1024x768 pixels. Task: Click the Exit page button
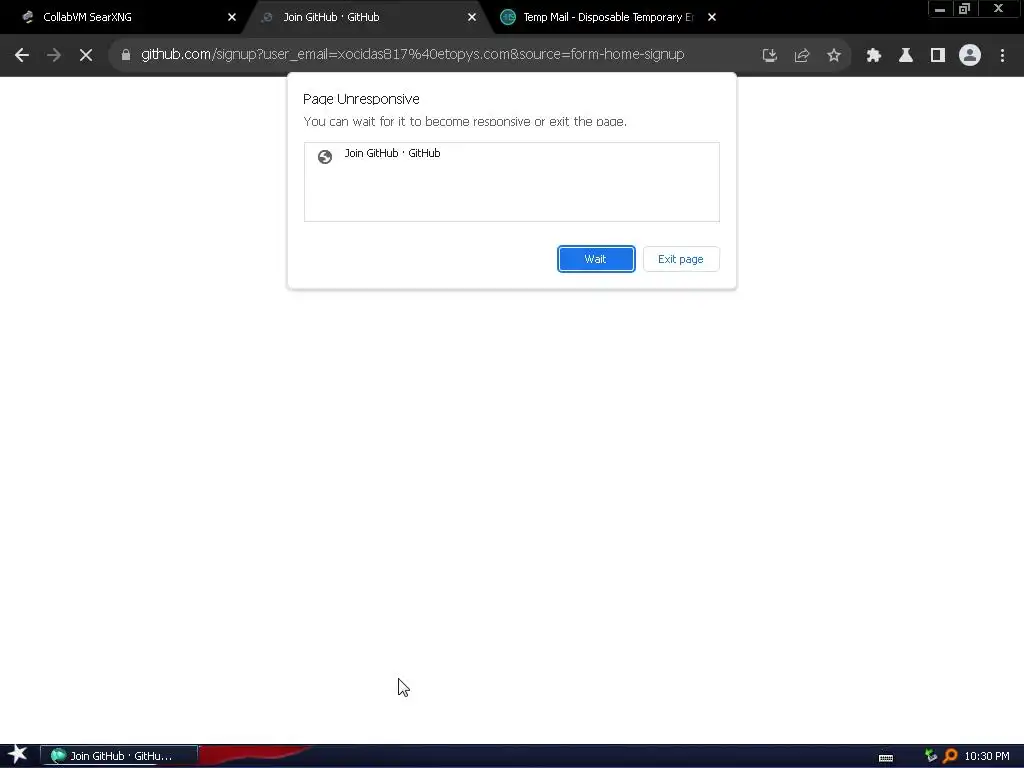tap(680, 259)
